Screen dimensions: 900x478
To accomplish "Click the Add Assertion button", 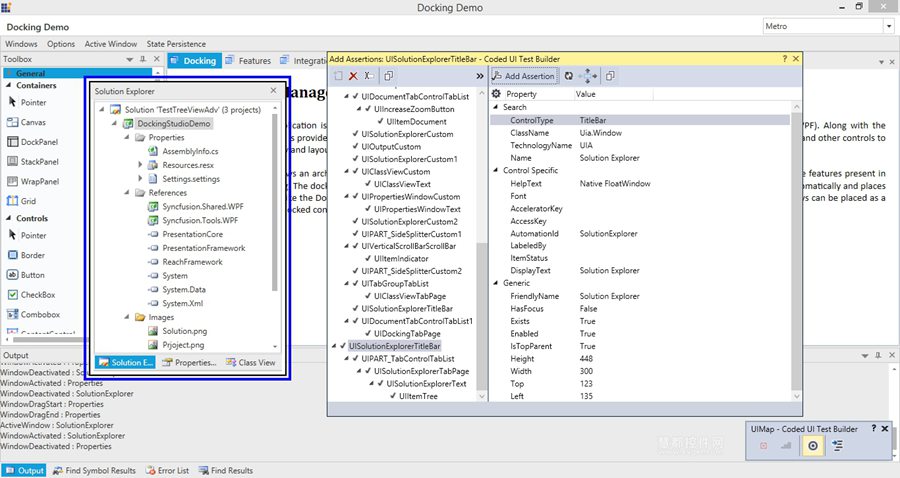I will pos(524,76).
